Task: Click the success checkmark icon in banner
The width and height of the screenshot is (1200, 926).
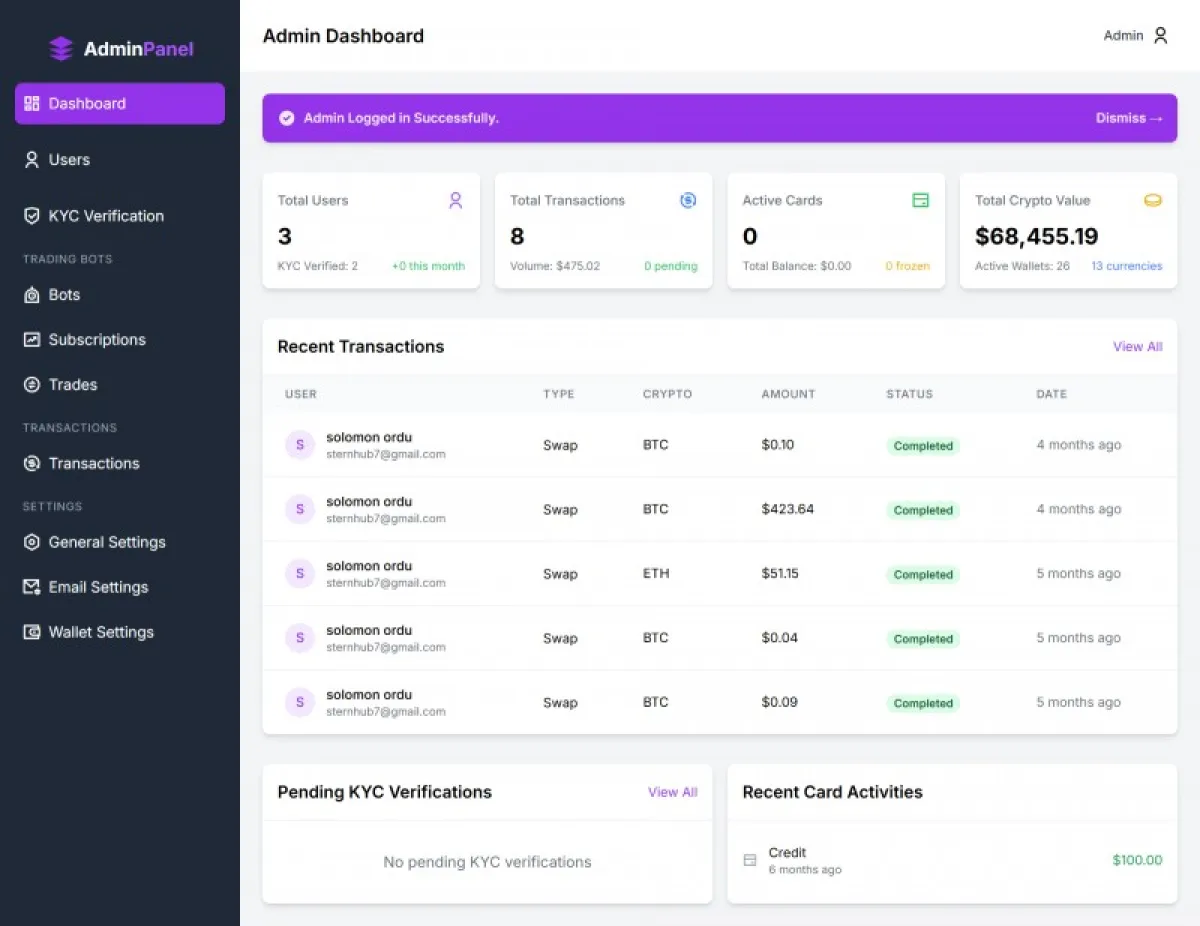Action: tap(286, 118)
